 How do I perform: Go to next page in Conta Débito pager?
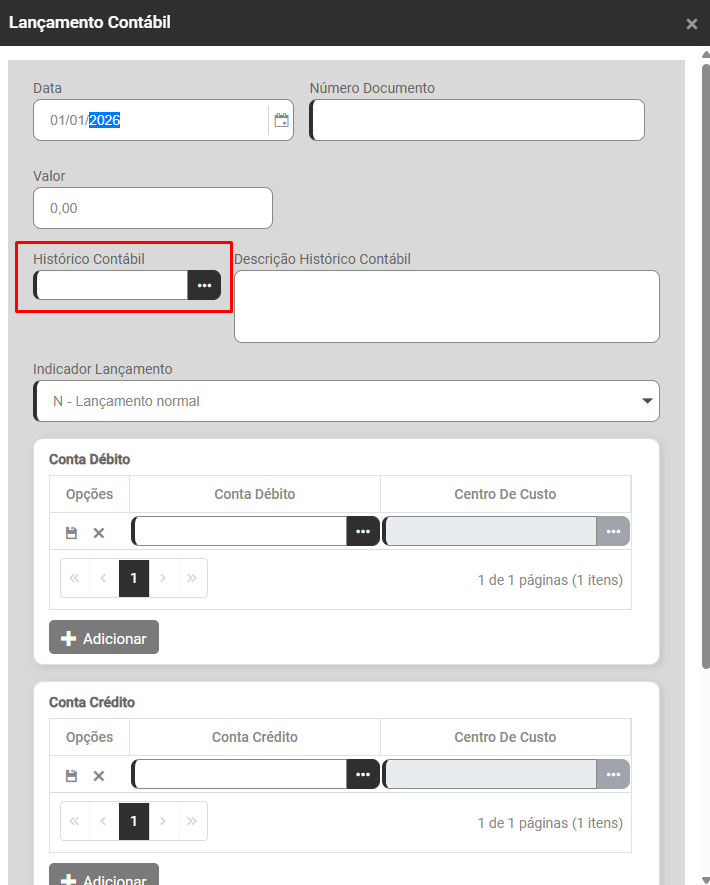point(163,578)
